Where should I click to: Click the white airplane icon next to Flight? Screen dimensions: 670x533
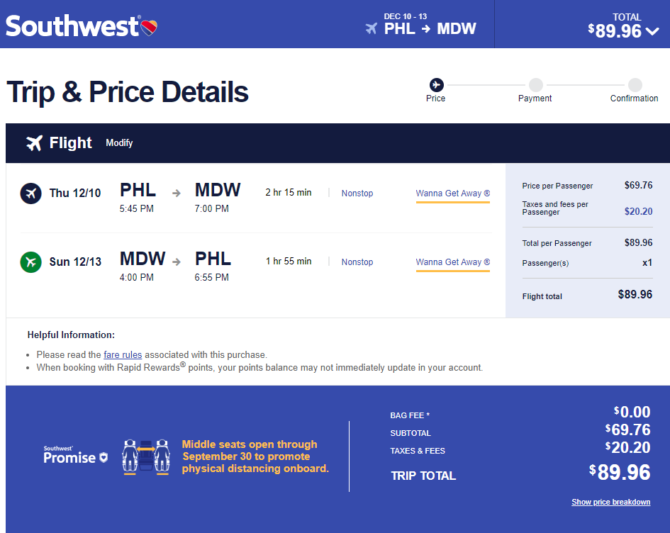click(x=34, y=143)
